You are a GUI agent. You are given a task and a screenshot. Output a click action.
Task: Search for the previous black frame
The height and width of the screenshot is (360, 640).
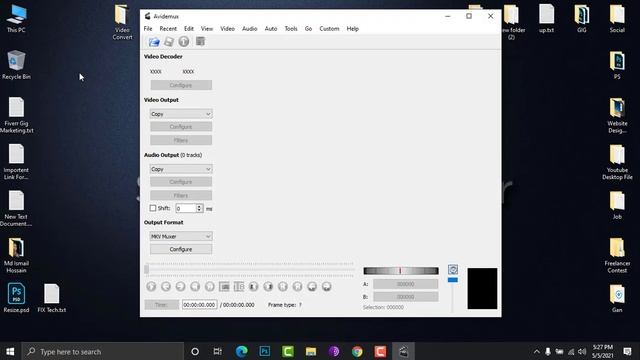pos(253,287)
